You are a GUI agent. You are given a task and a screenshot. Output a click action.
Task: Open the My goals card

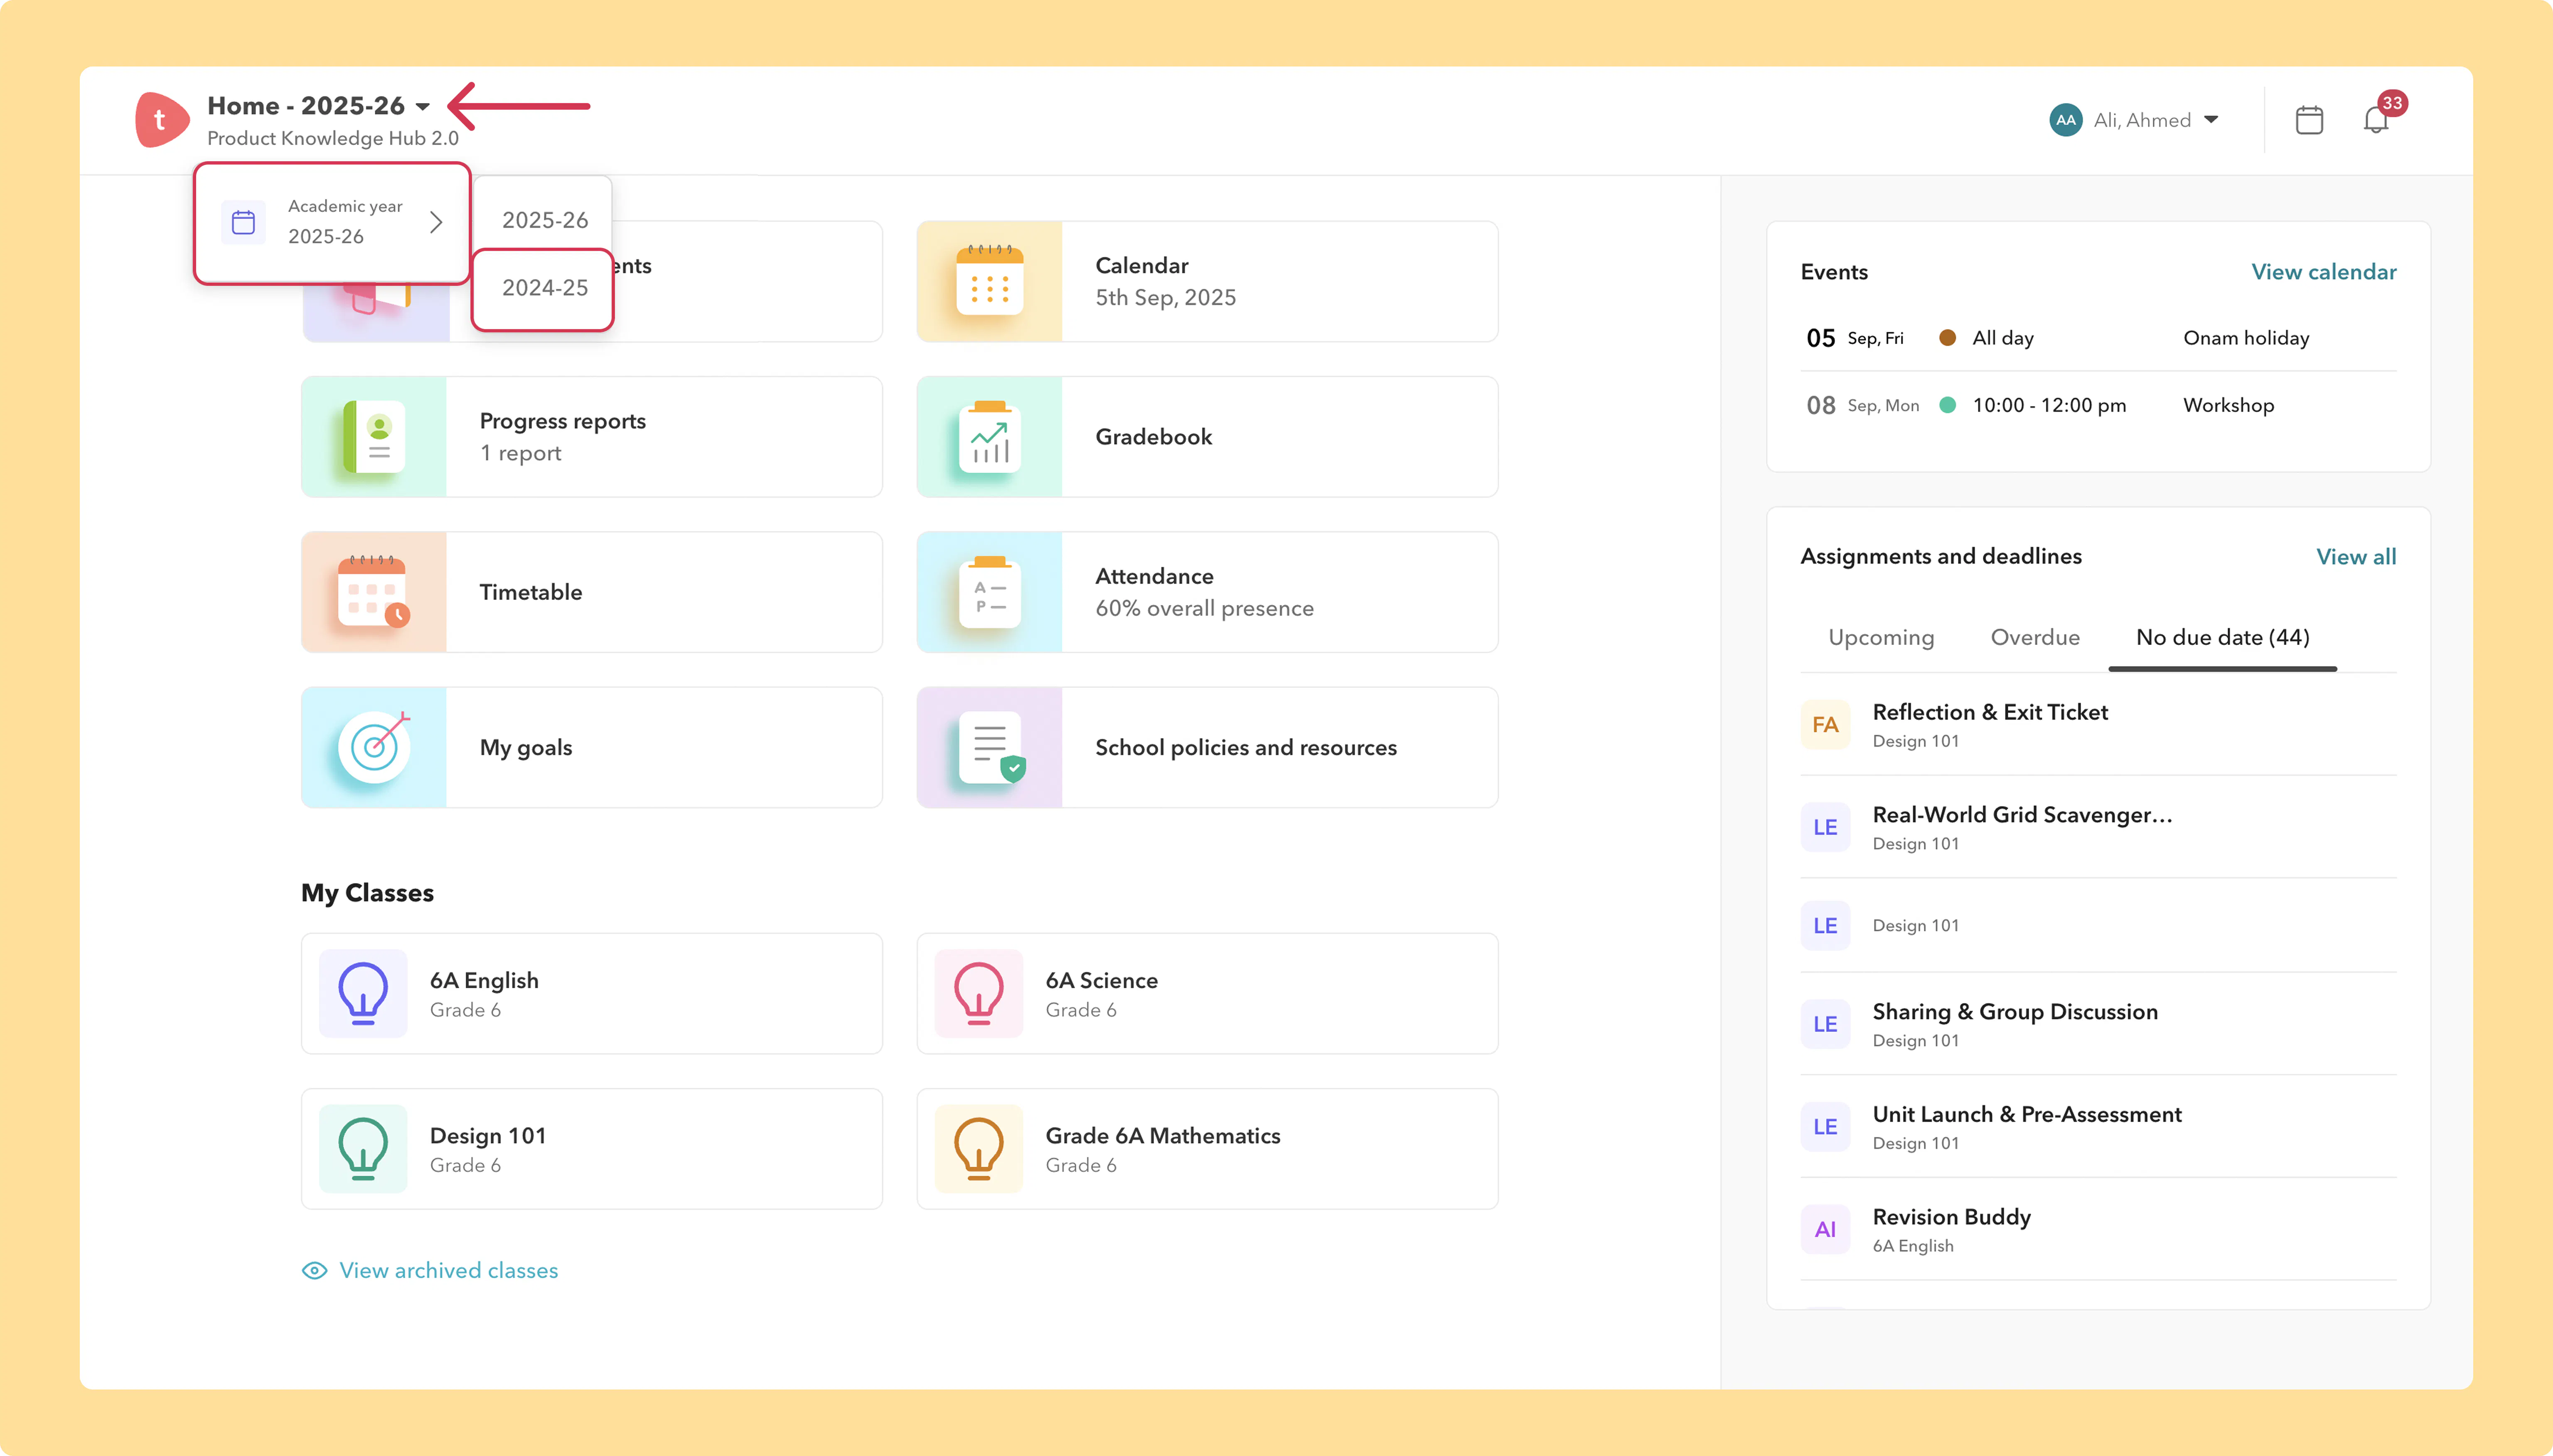592,747
